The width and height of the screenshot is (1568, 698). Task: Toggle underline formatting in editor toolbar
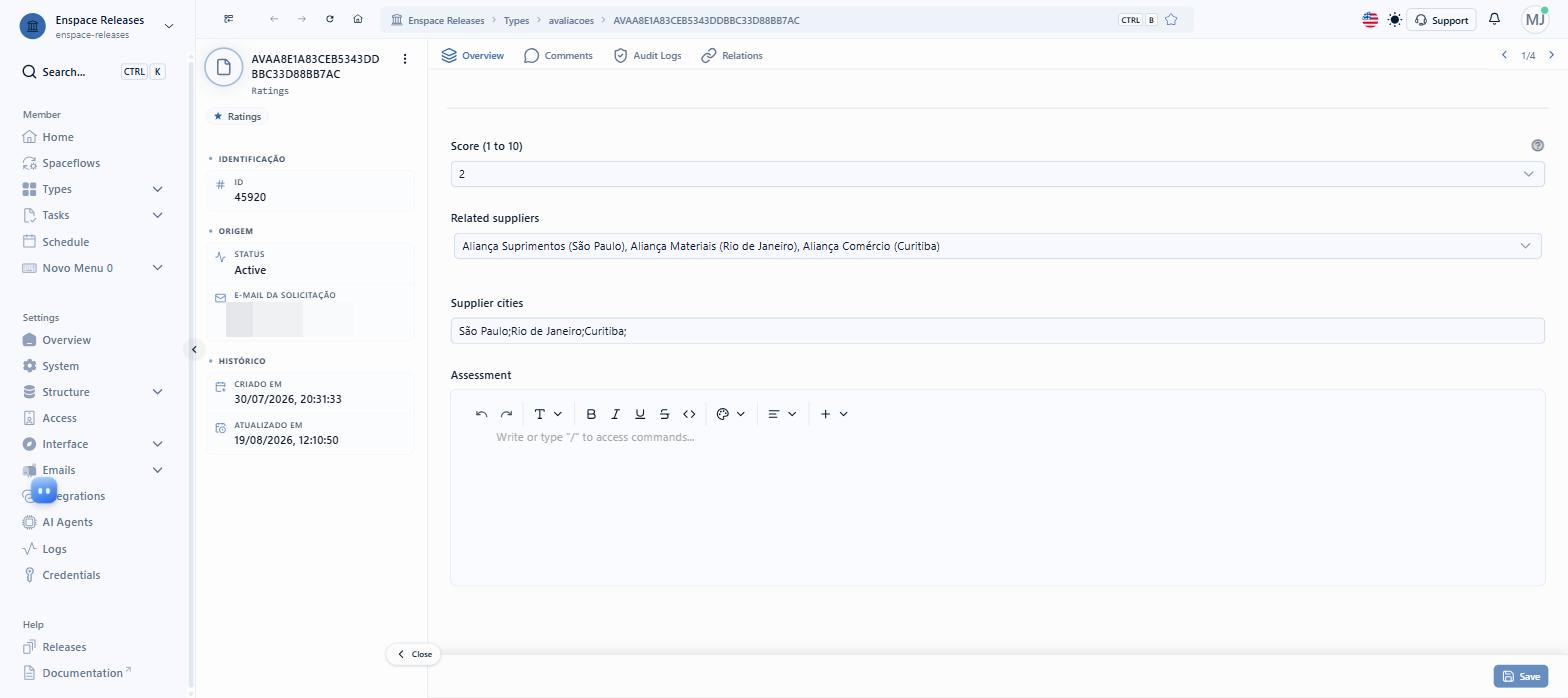640,414
